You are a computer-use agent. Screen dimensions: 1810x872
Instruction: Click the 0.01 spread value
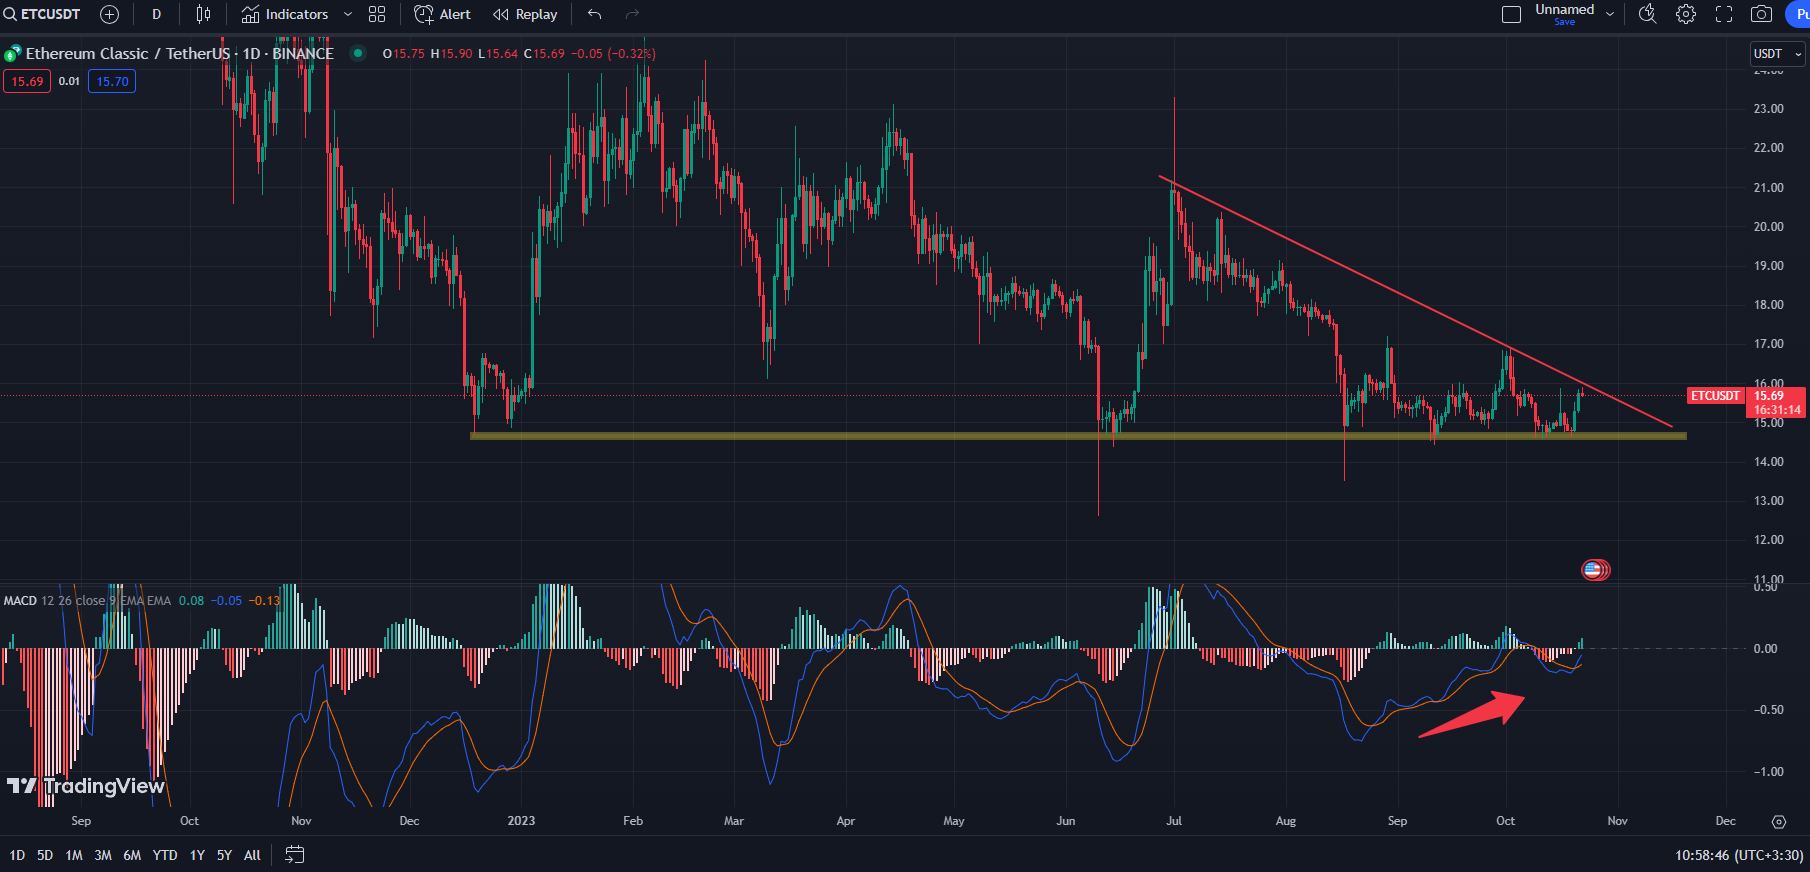tap(69, 81)
